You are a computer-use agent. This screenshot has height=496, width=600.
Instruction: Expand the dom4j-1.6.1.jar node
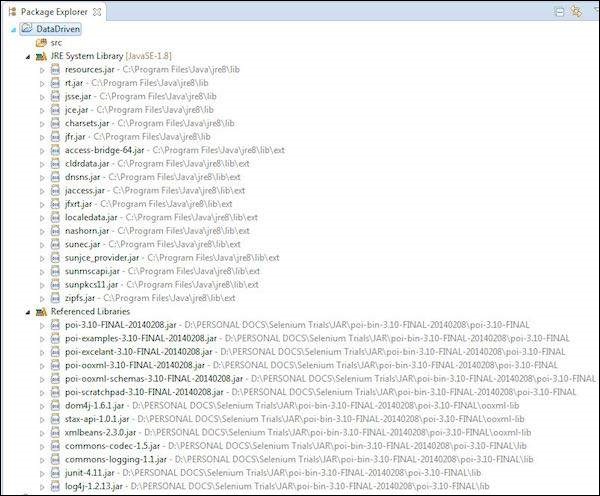point(42,406)
